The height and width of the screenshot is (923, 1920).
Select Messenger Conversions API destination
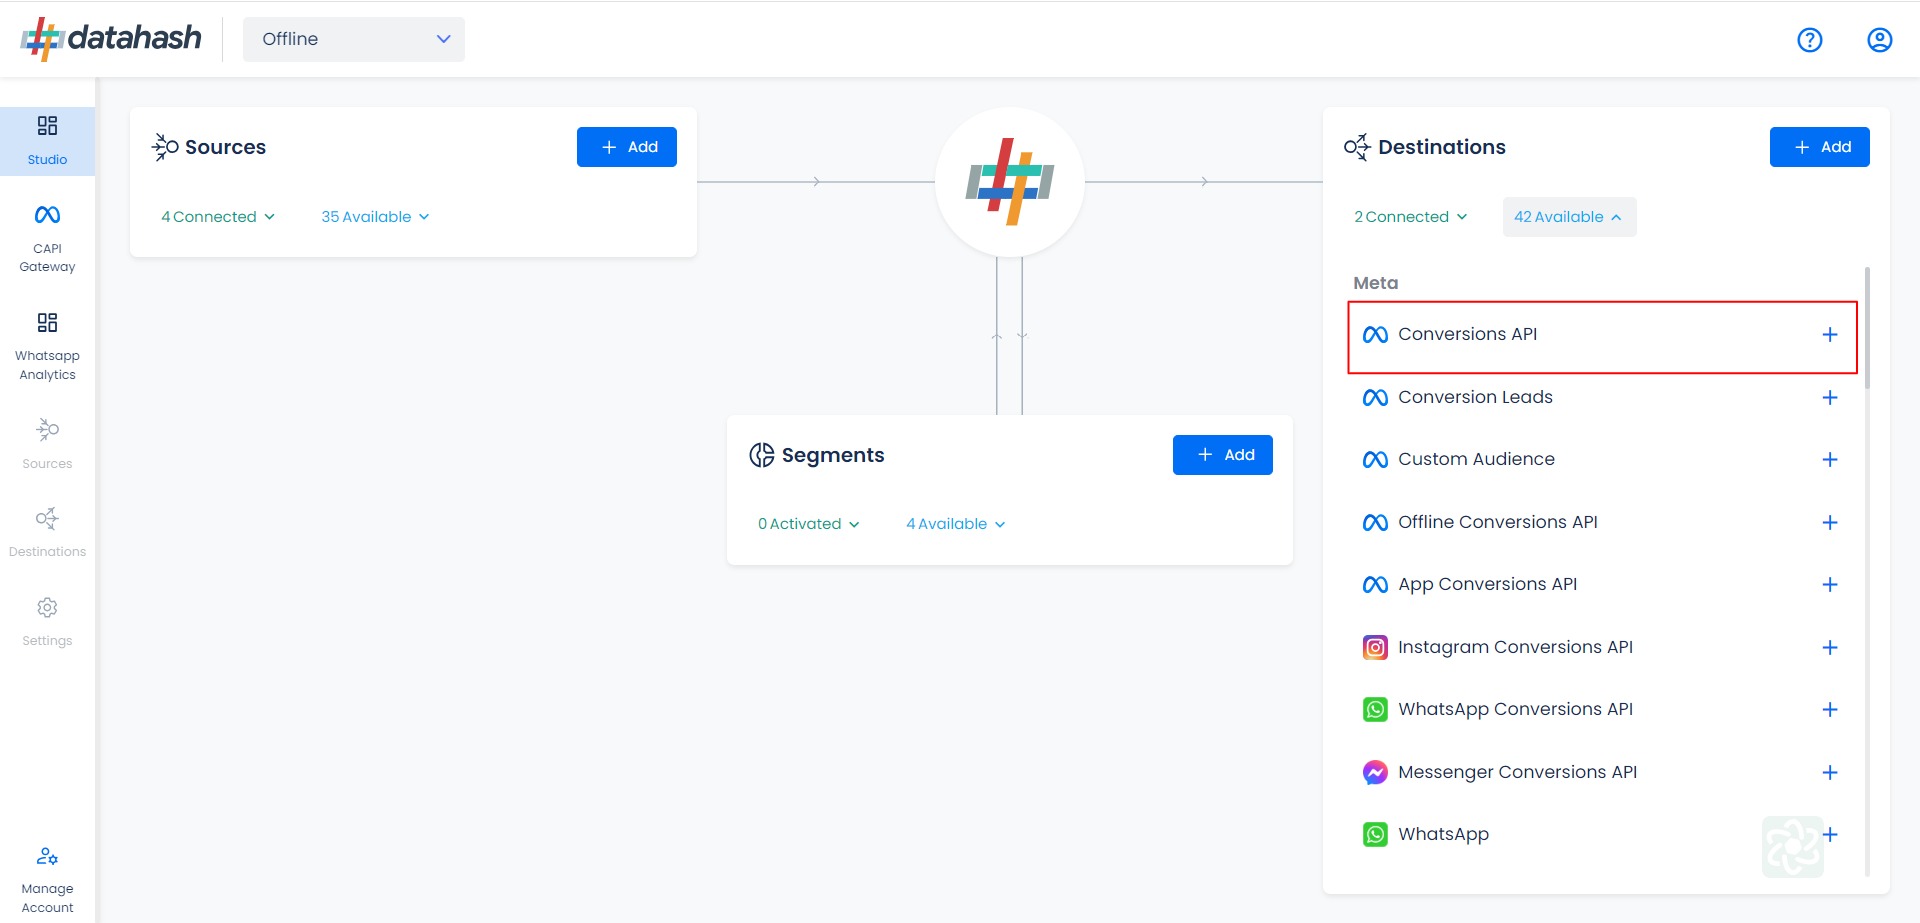[1602, 773]
